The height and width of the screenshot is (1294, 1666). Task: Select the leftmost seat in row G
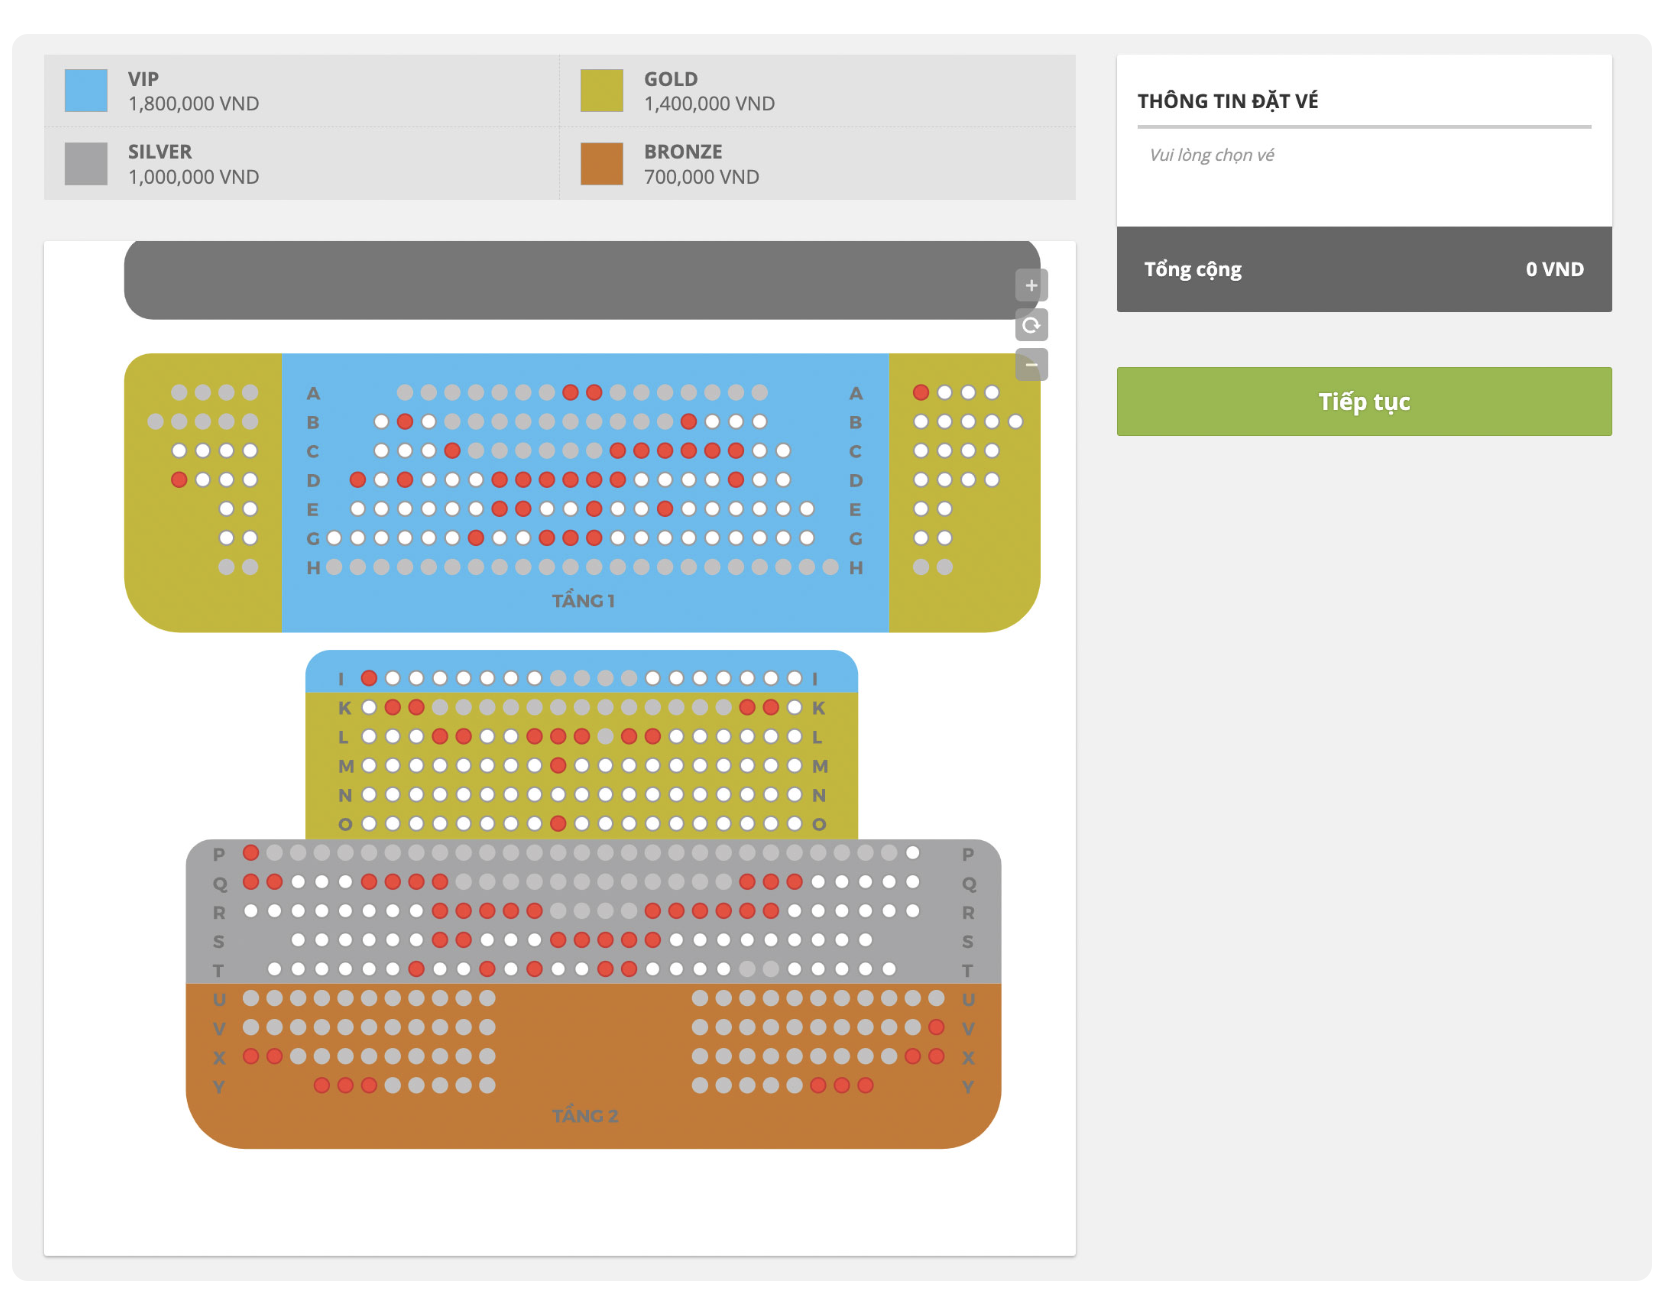334,538
